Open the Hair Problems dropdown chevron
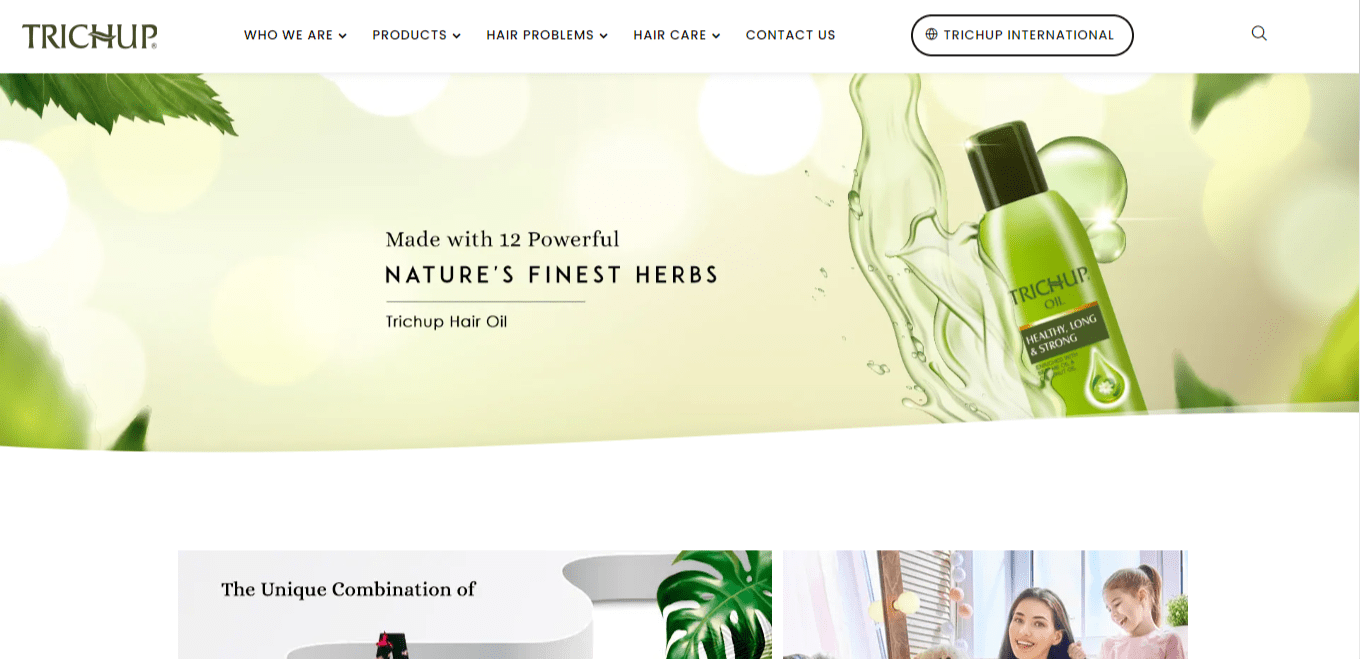This screenshot has width=1360, height=659. (603, 36)
